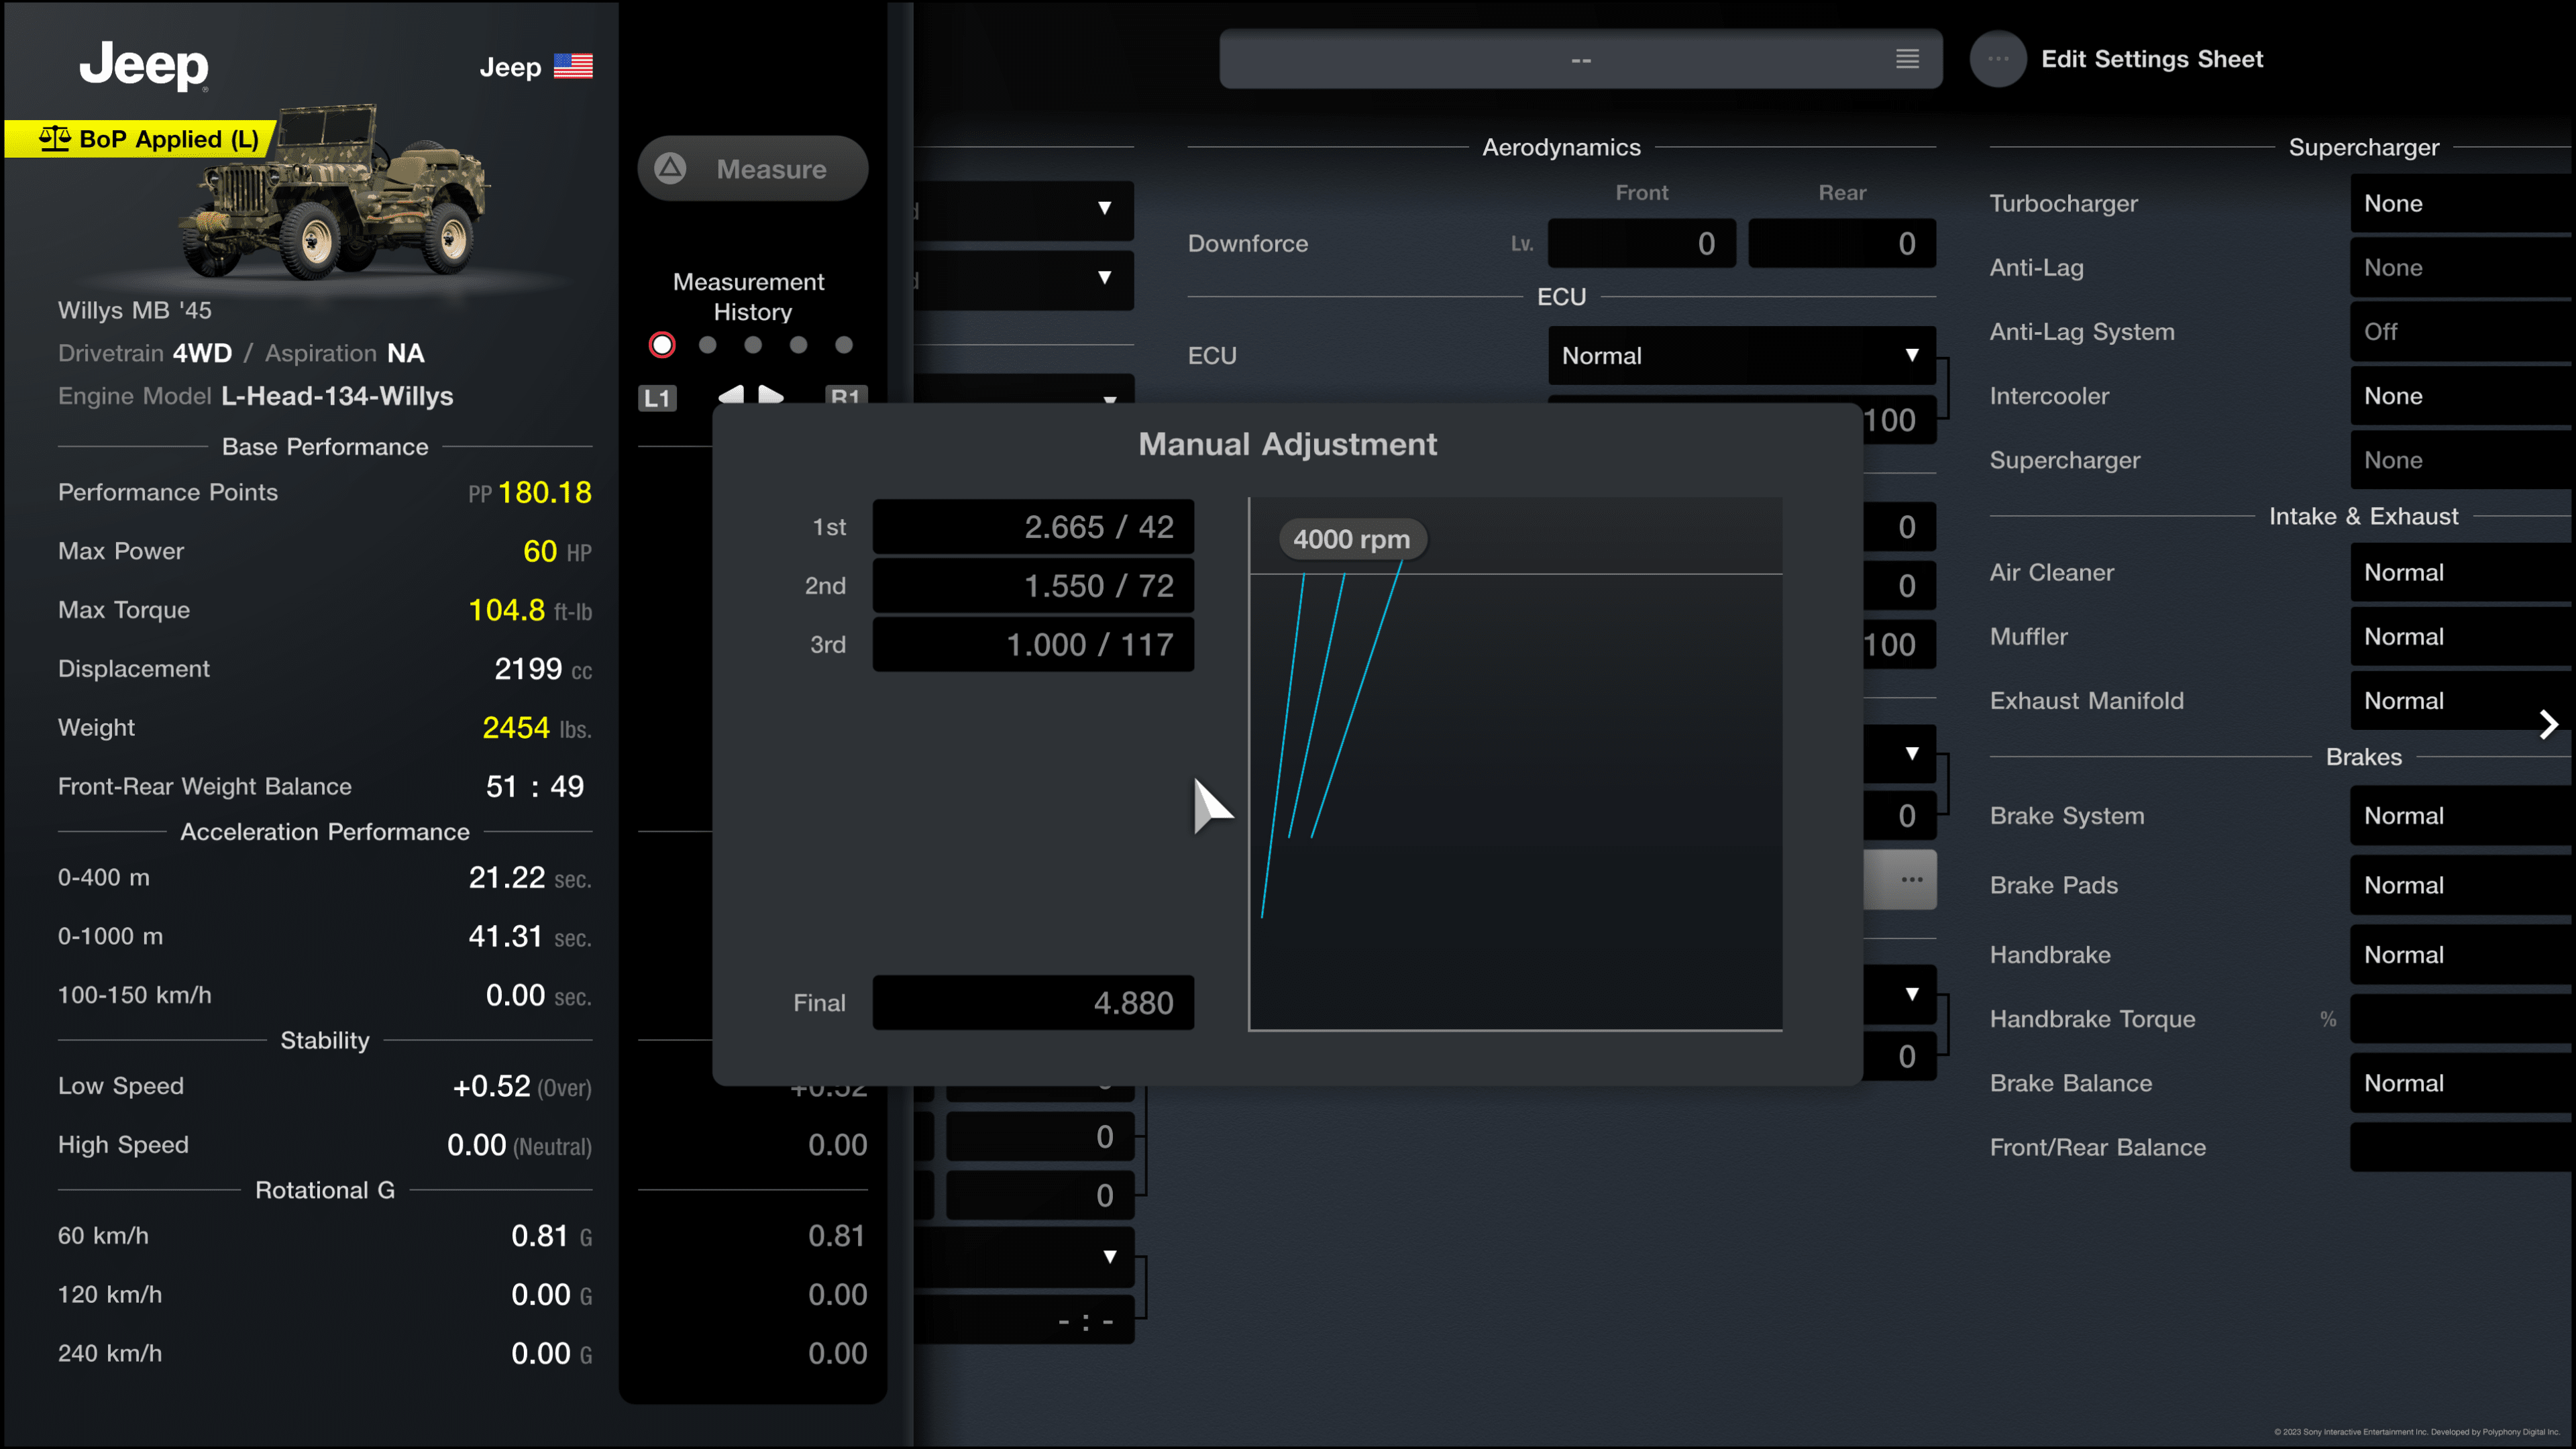Click Front-Rear Weight Balance 51 : 49
Screen dimensions: 2576x1449
coord(535,787)
